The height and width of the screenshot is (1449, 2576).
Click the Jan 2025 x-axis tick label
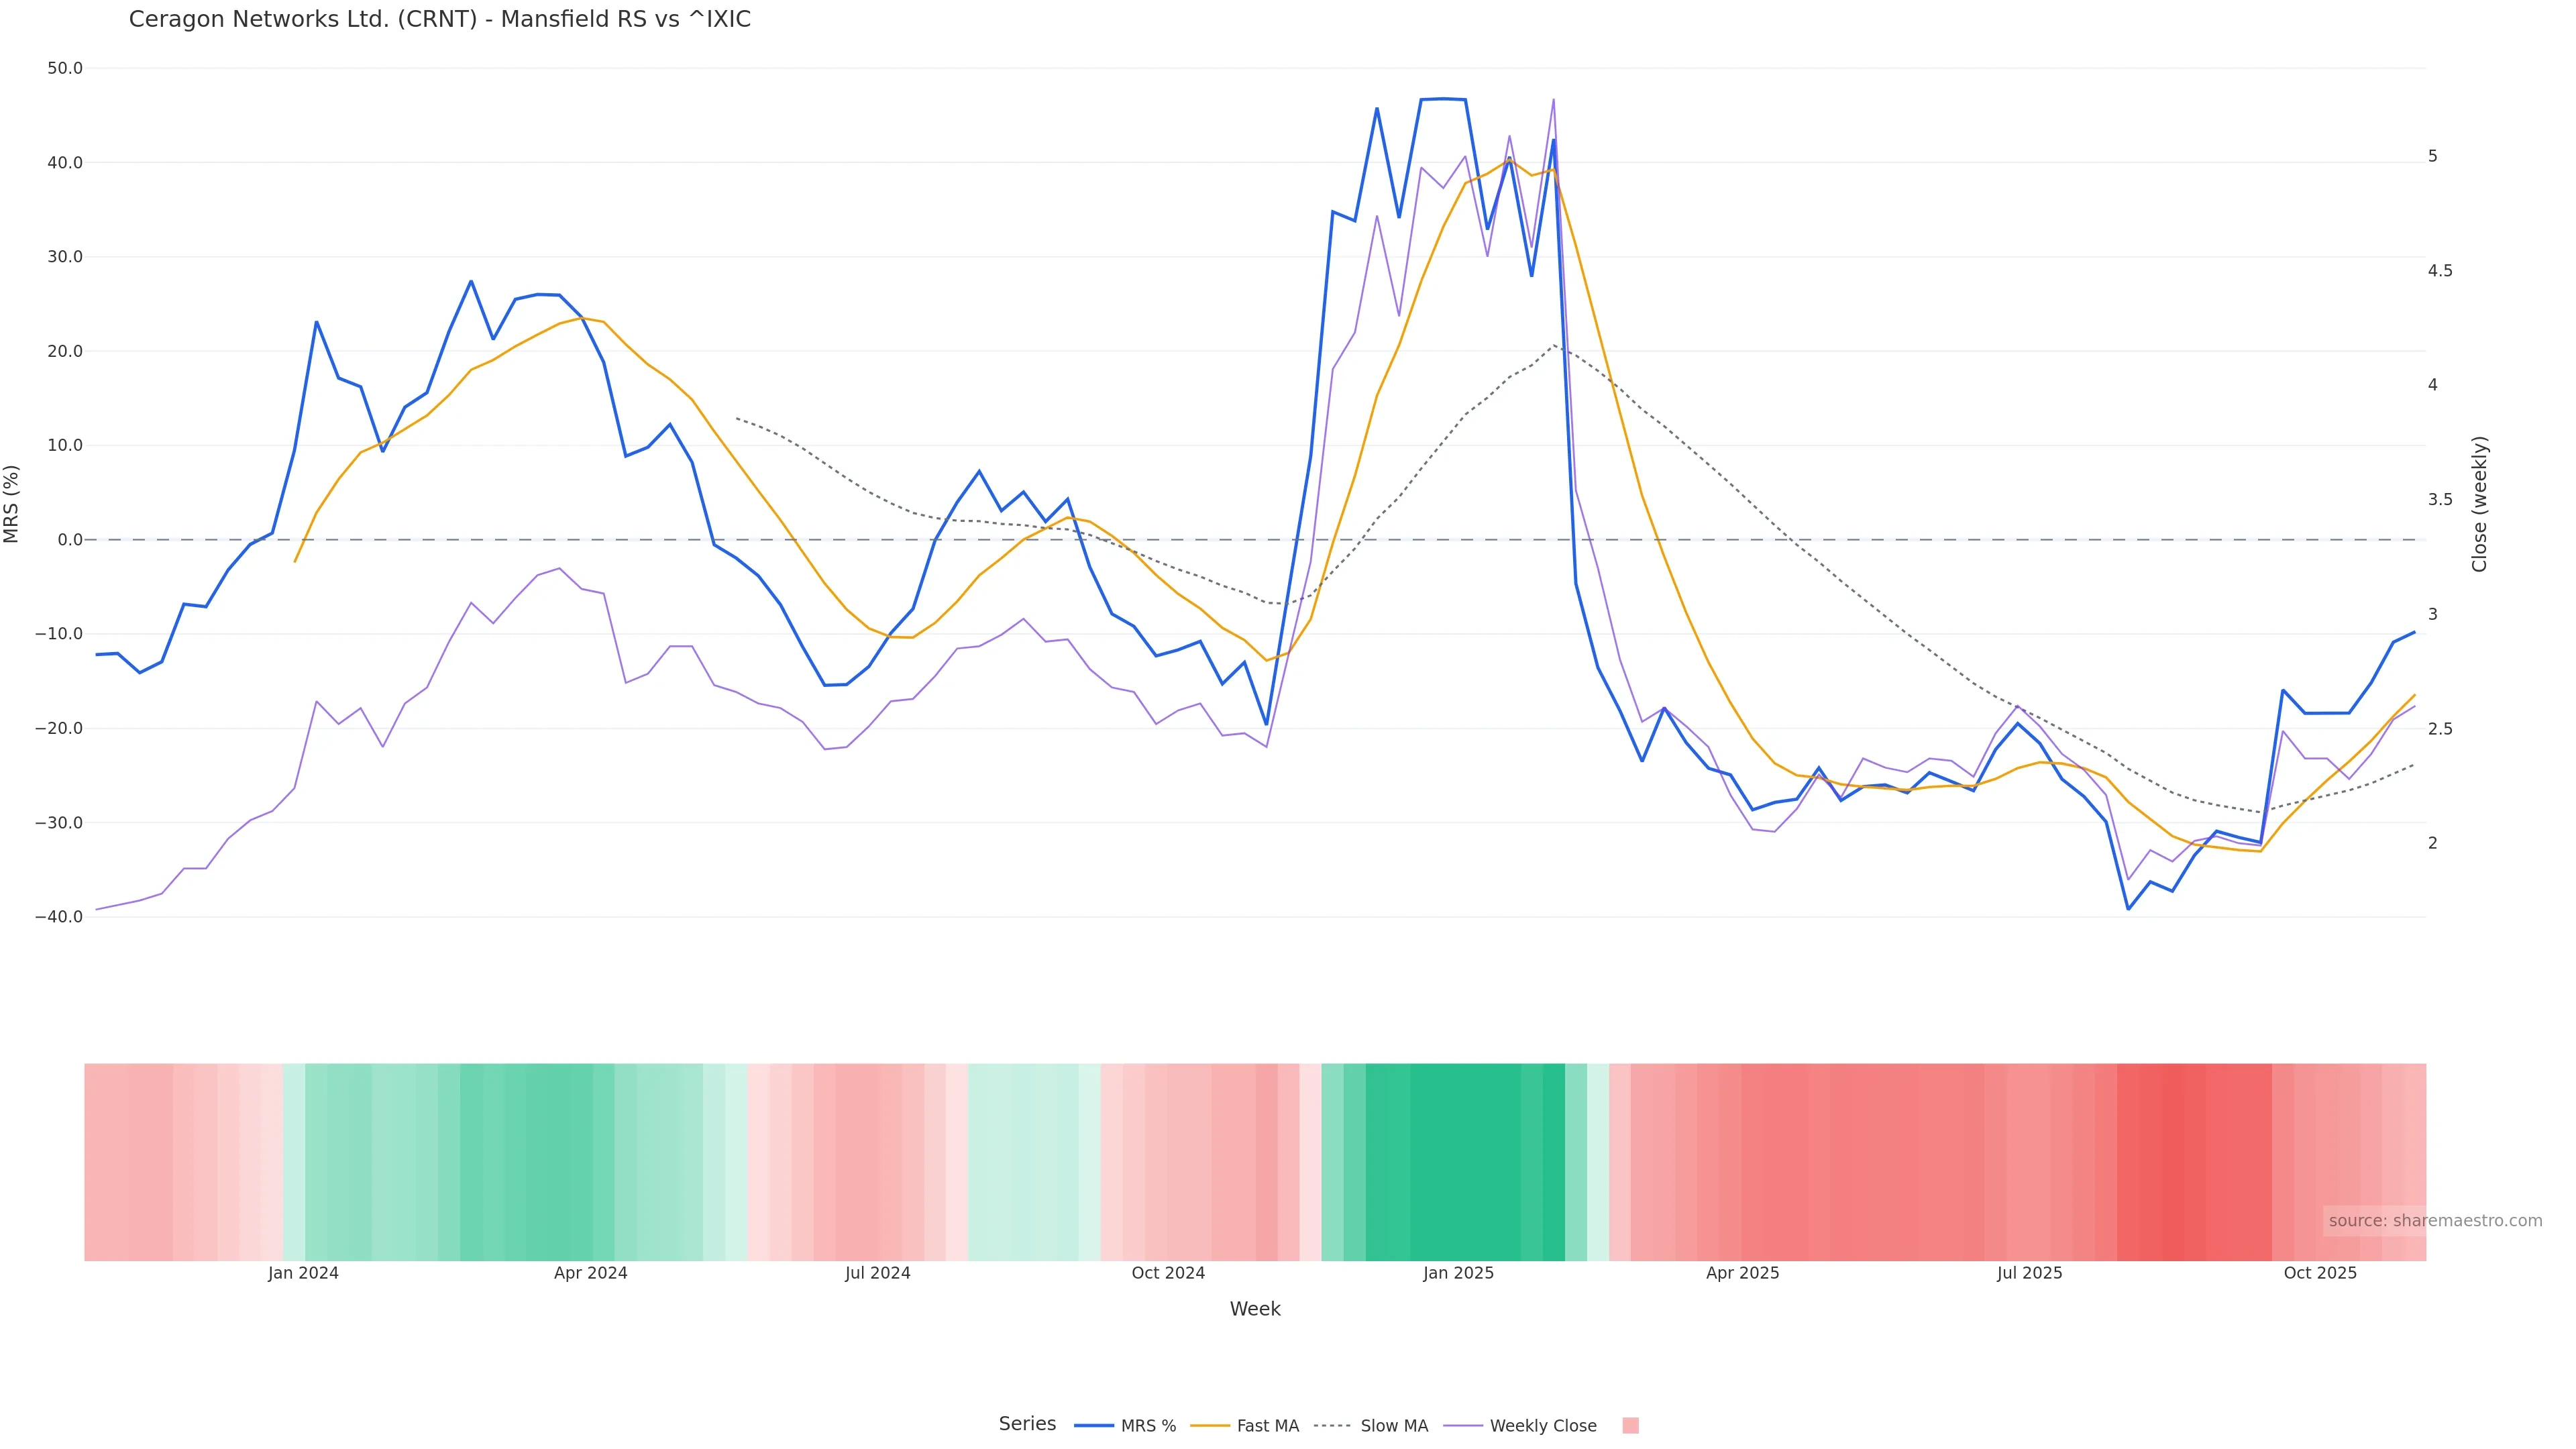(1458, 1274)
